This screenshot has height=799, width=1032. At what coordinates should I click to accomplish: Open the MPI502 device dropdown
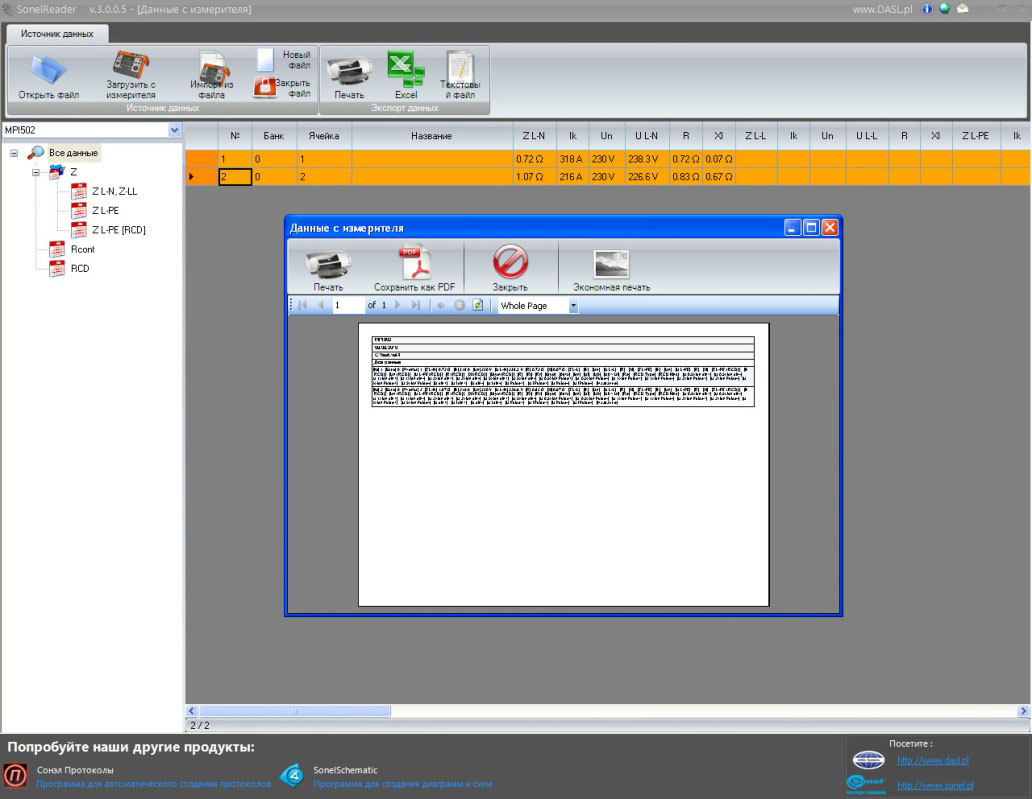click(174, 130)
